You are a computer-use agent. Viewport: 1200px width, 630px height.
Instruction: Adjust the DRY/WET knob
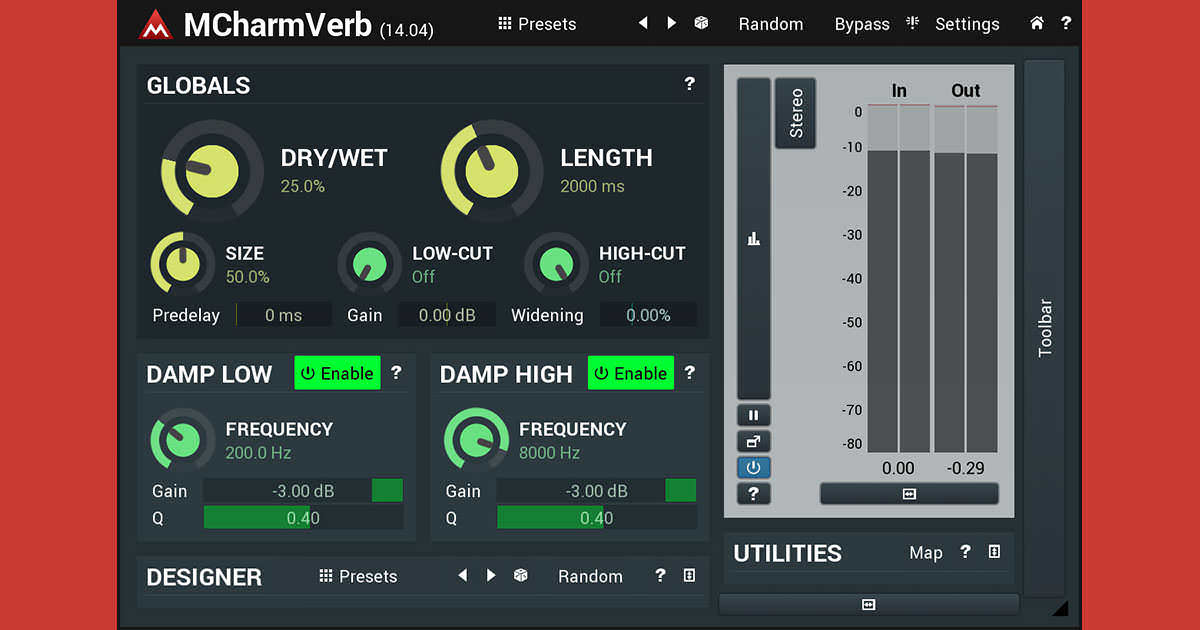point(211,171)
